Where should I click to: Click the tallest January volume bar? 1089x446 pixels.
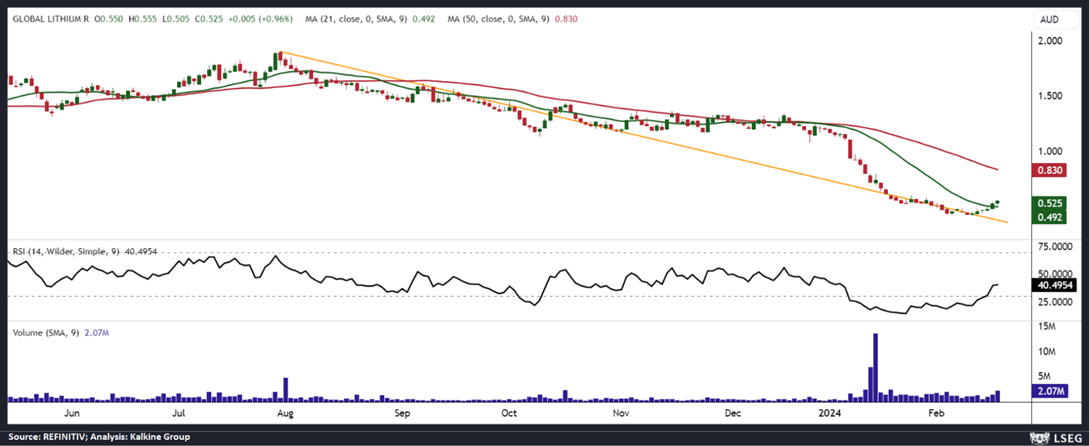876,367
